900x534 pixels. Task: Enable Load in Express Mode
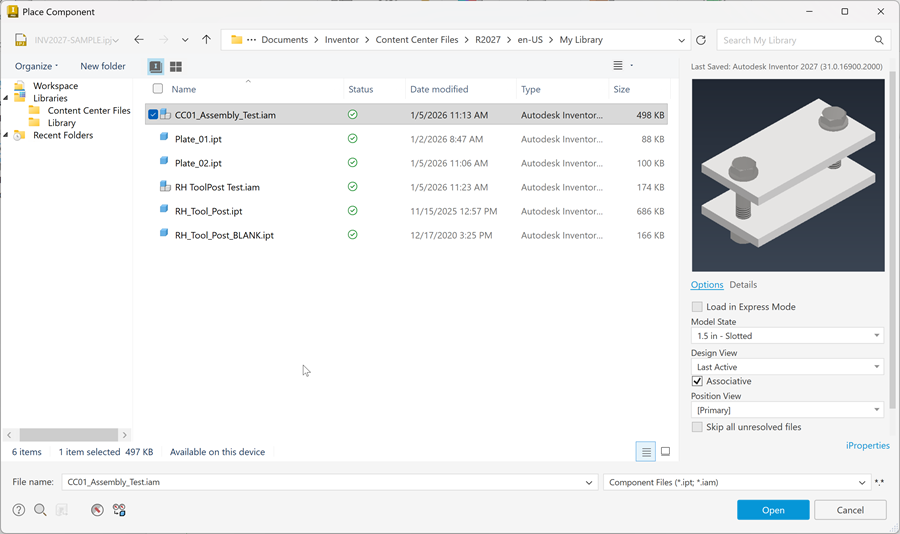(697, 307)
